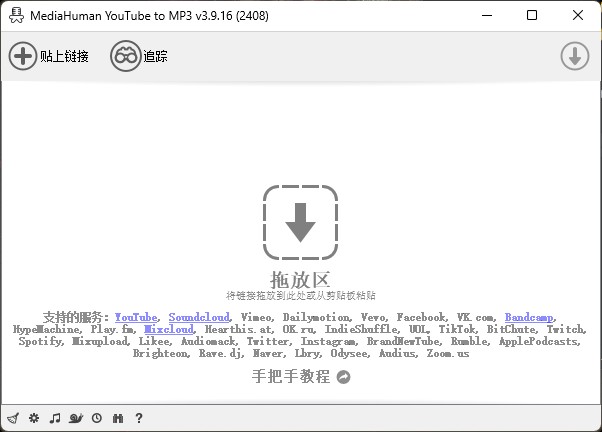
Task: Click the plus icon to paste link
Action: coord(23,56)
